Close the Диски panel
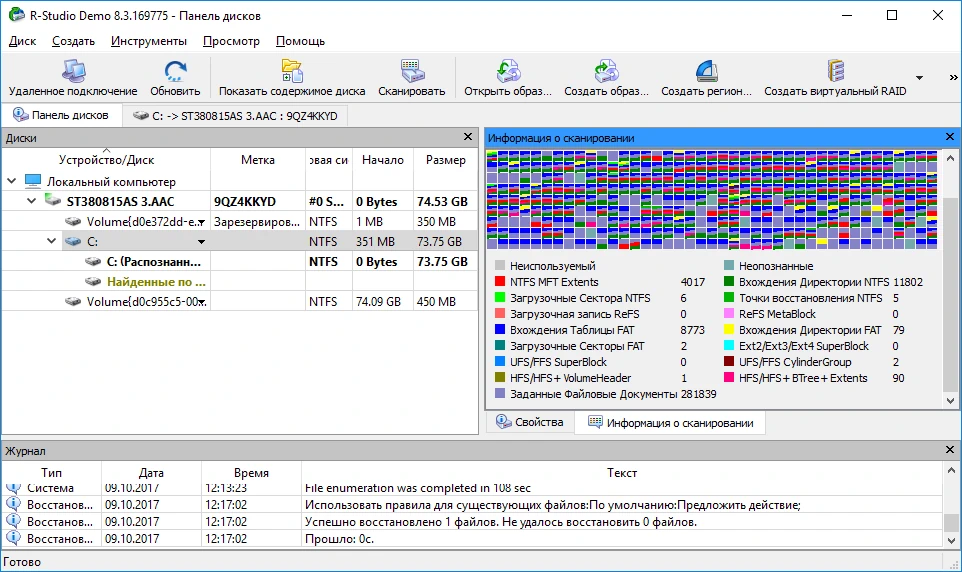 (468, 136)
